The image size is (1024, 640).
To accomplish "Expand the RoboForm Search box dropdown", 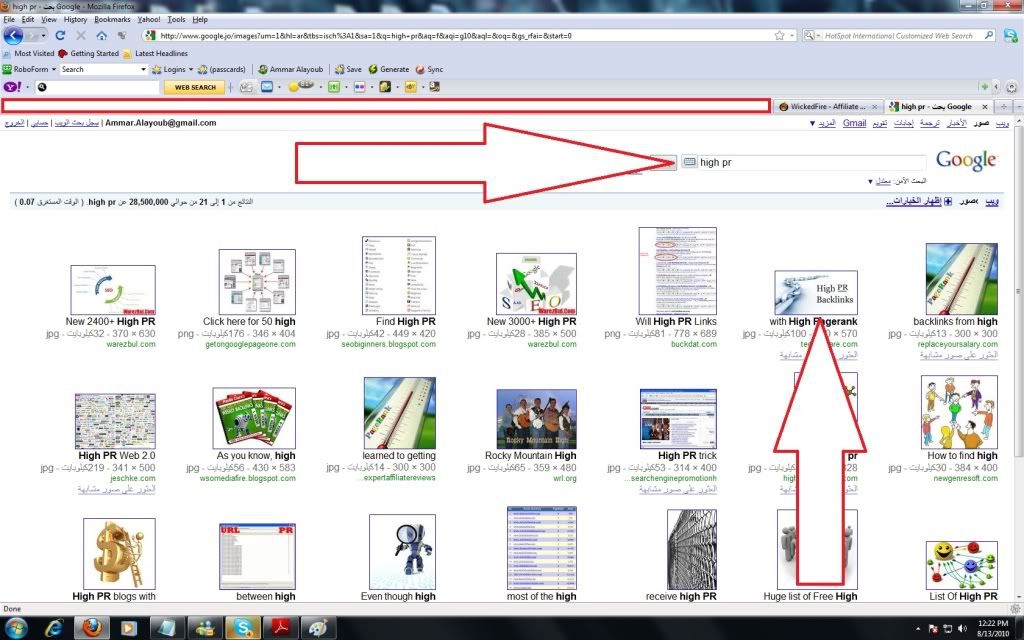I will pyautogui.click(x=143, y=69).
